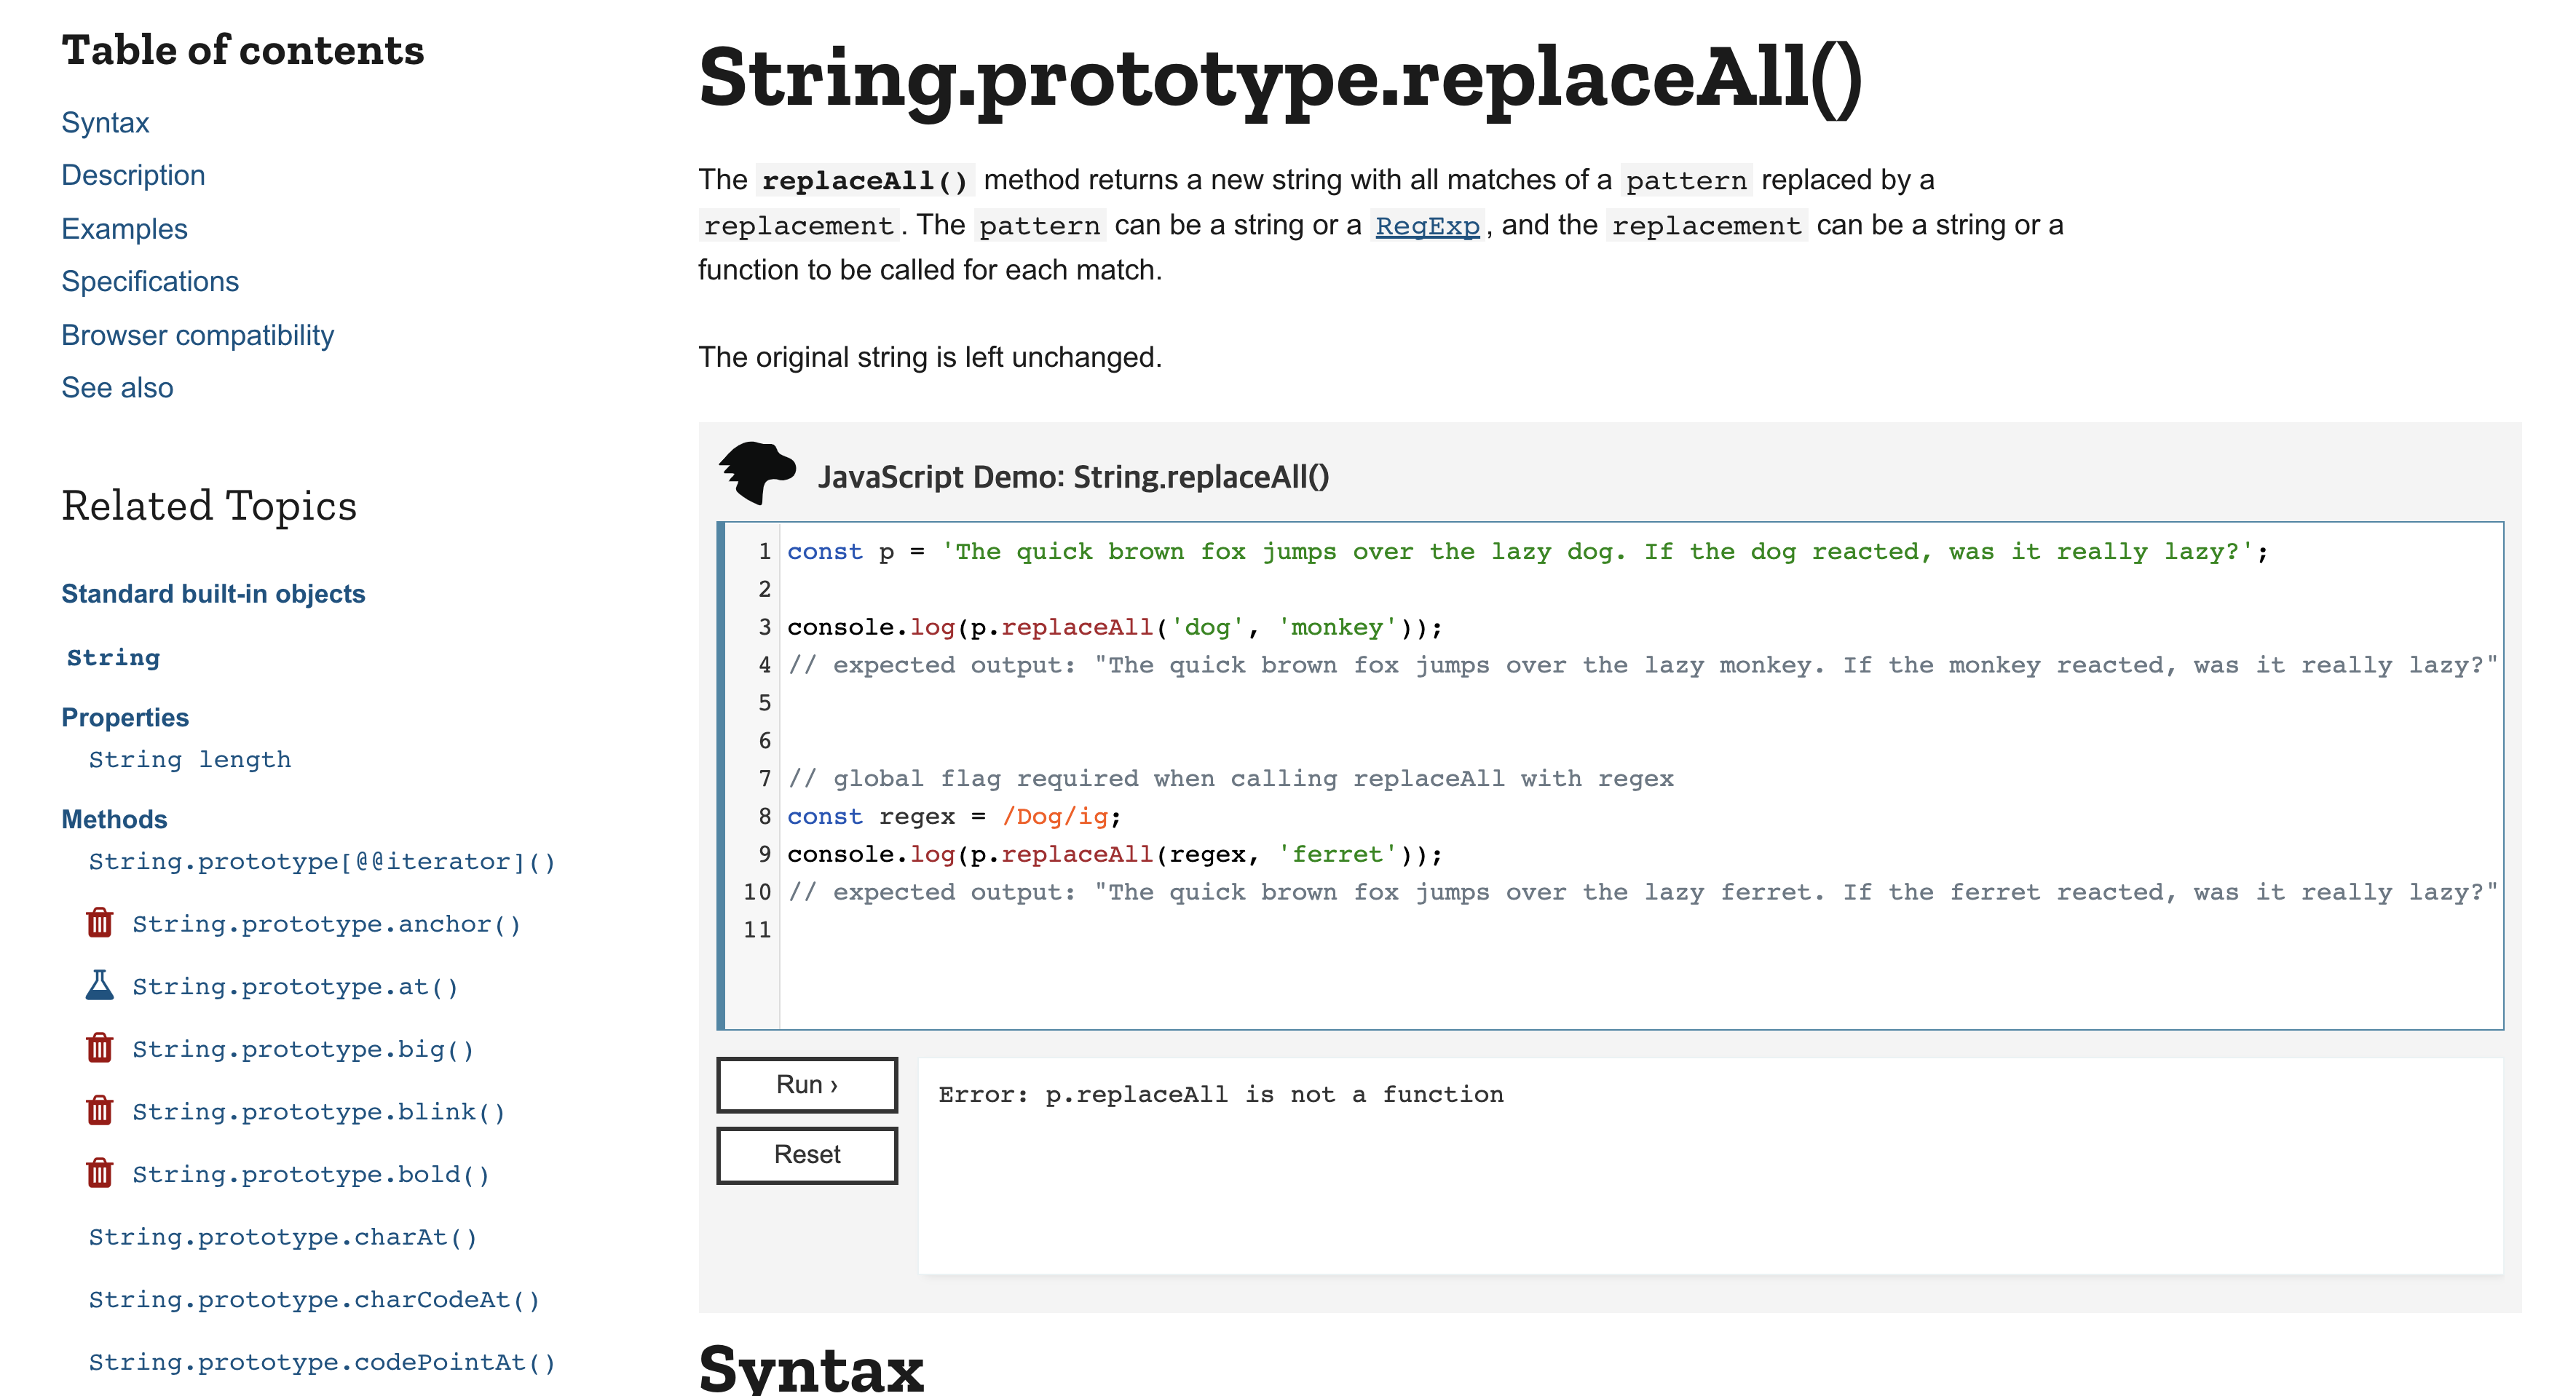
Task: Click trash icon beside String.prototype.anchor()
Action: [100, 923]
